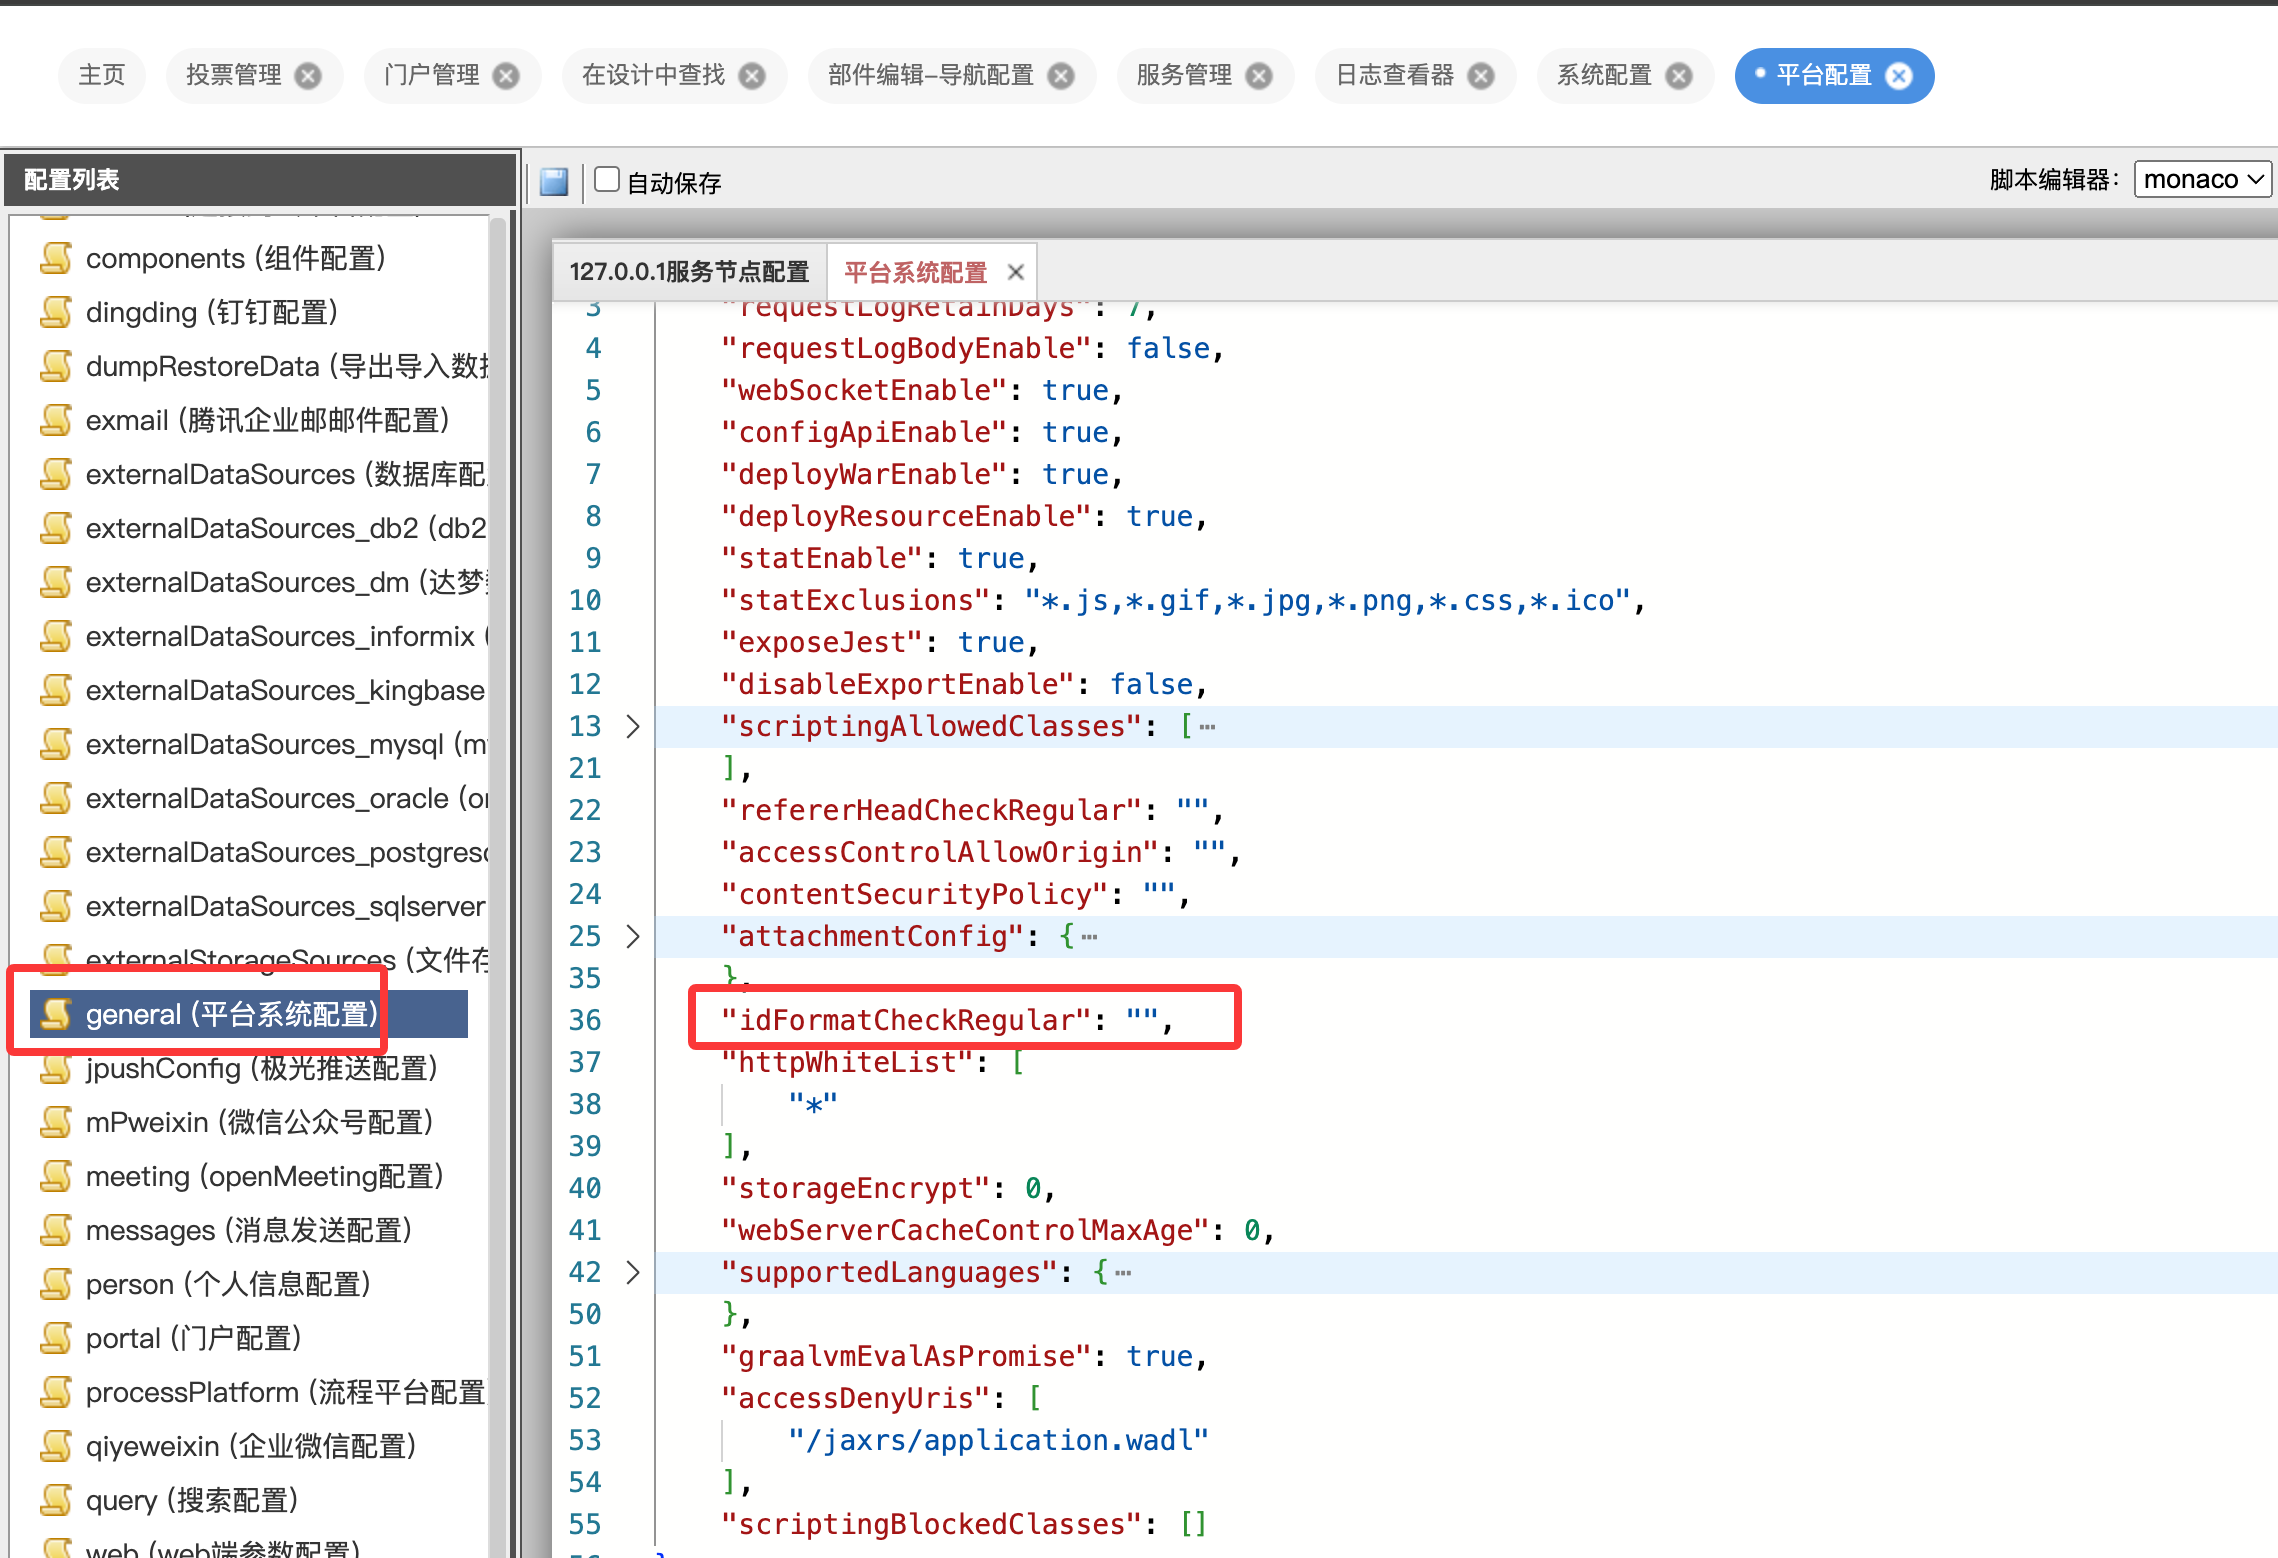Close the 日志查看器 tab via X icon

coord(1481,76)
